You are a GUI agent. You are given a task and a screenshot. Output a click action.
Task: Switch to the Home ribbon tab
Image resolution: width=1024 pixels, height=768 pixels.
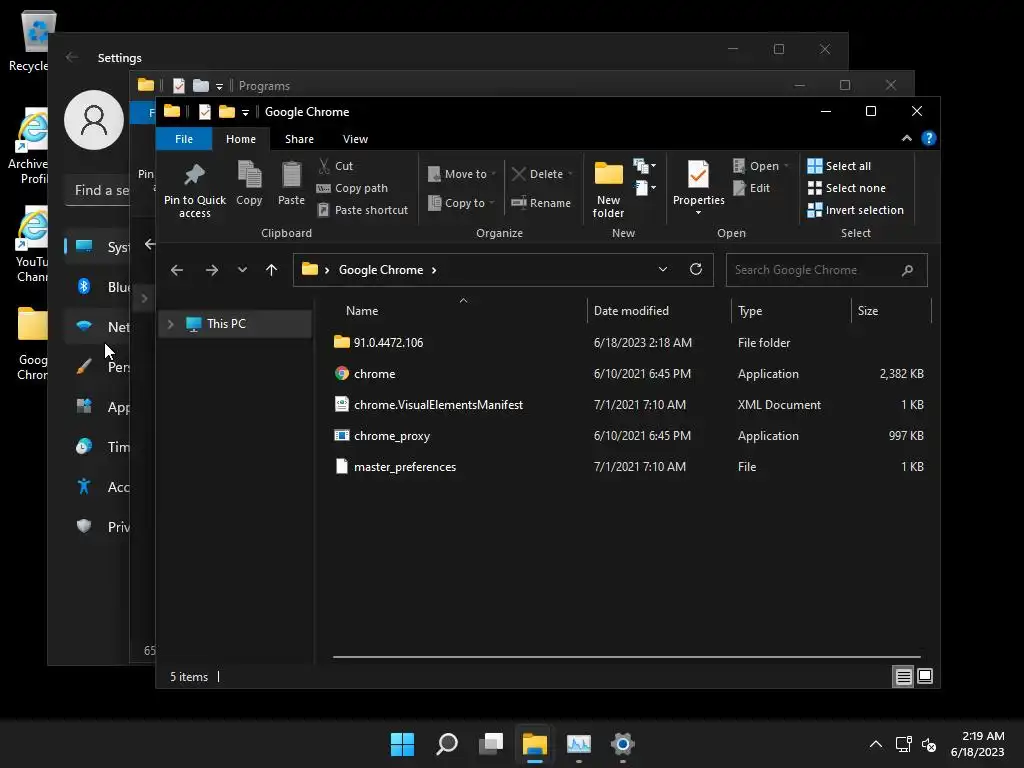241,139
